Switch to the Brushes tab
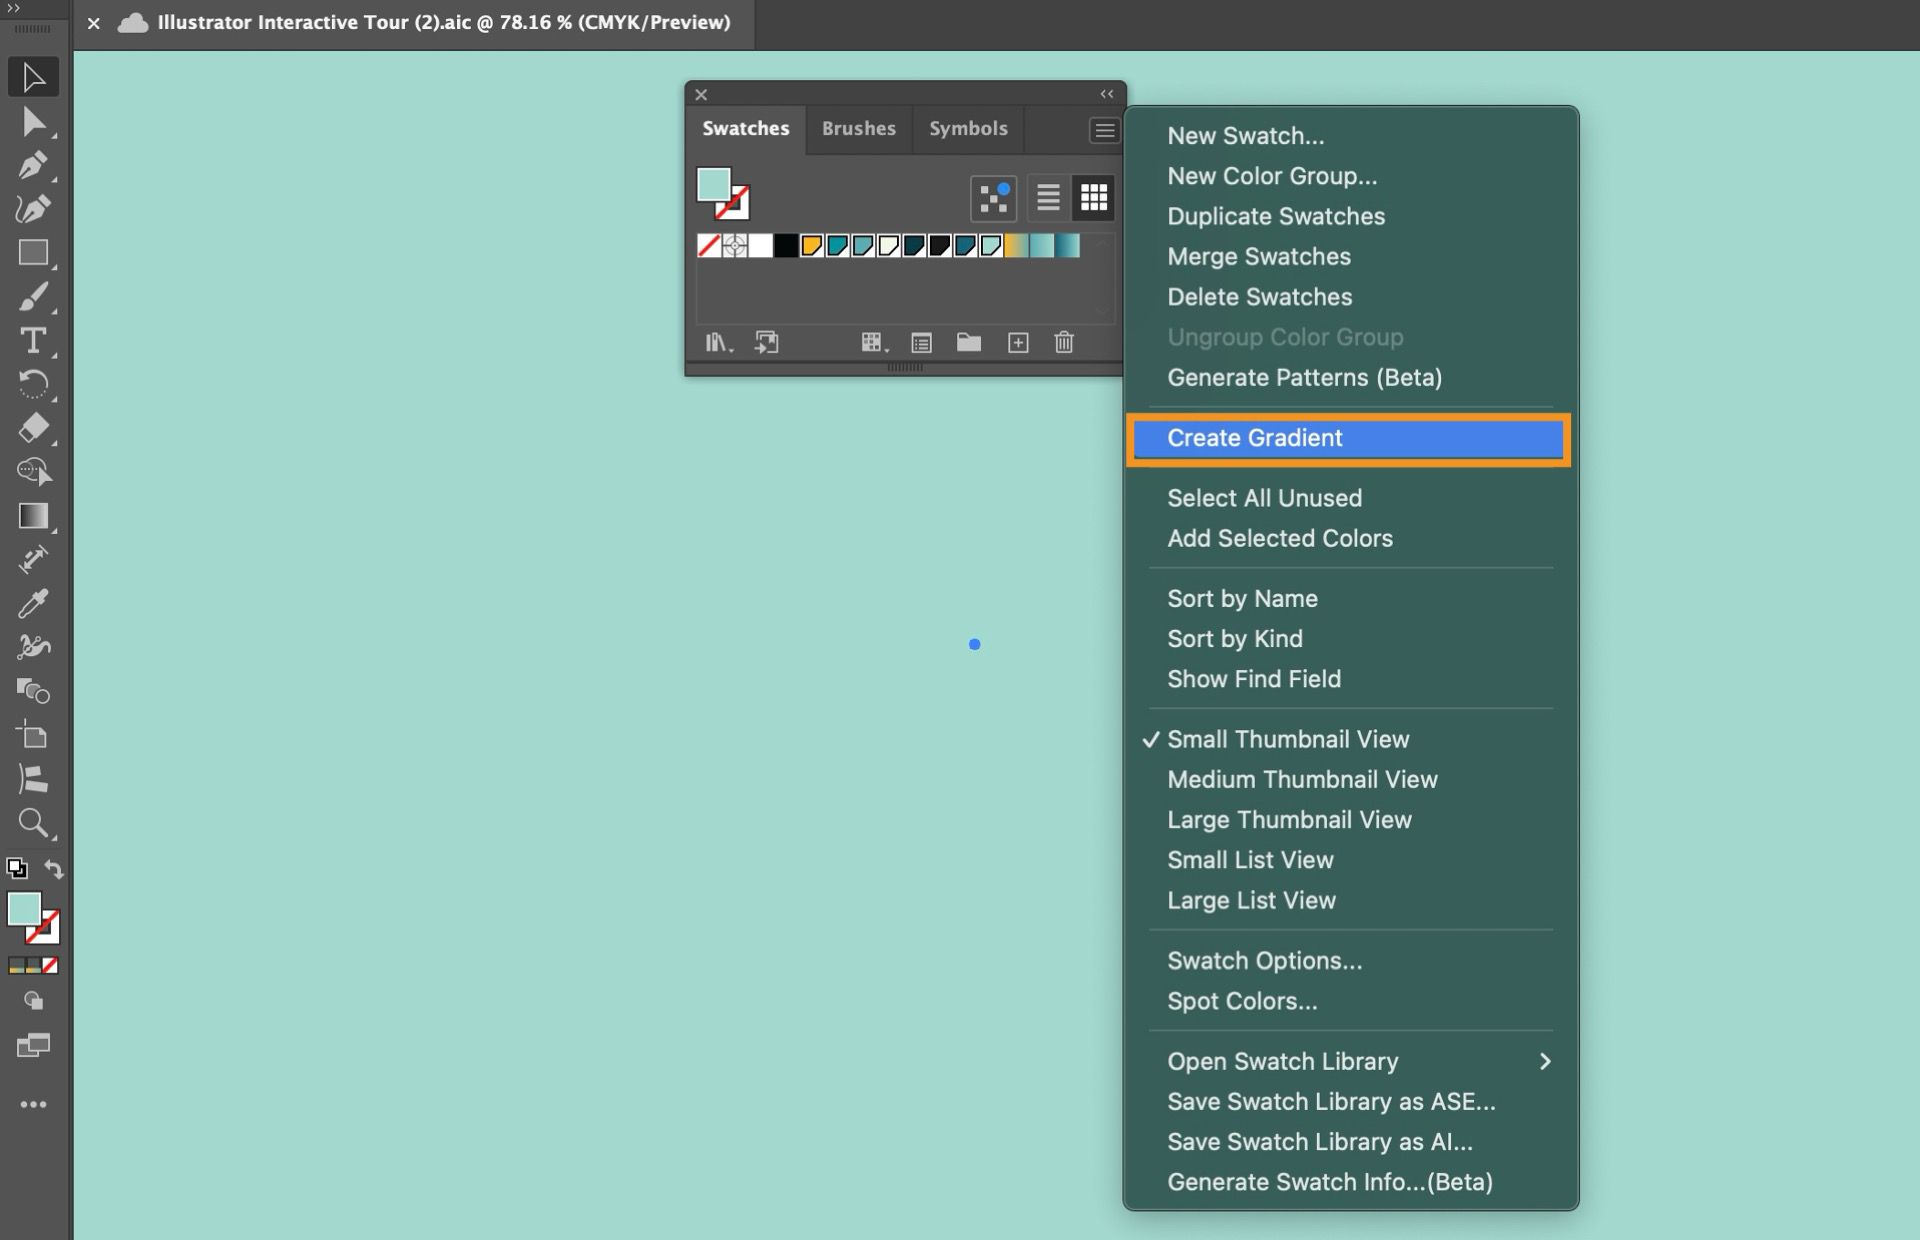This screenshot has width=1920, height=1240. pyautogui.click(x=858, y=128)
